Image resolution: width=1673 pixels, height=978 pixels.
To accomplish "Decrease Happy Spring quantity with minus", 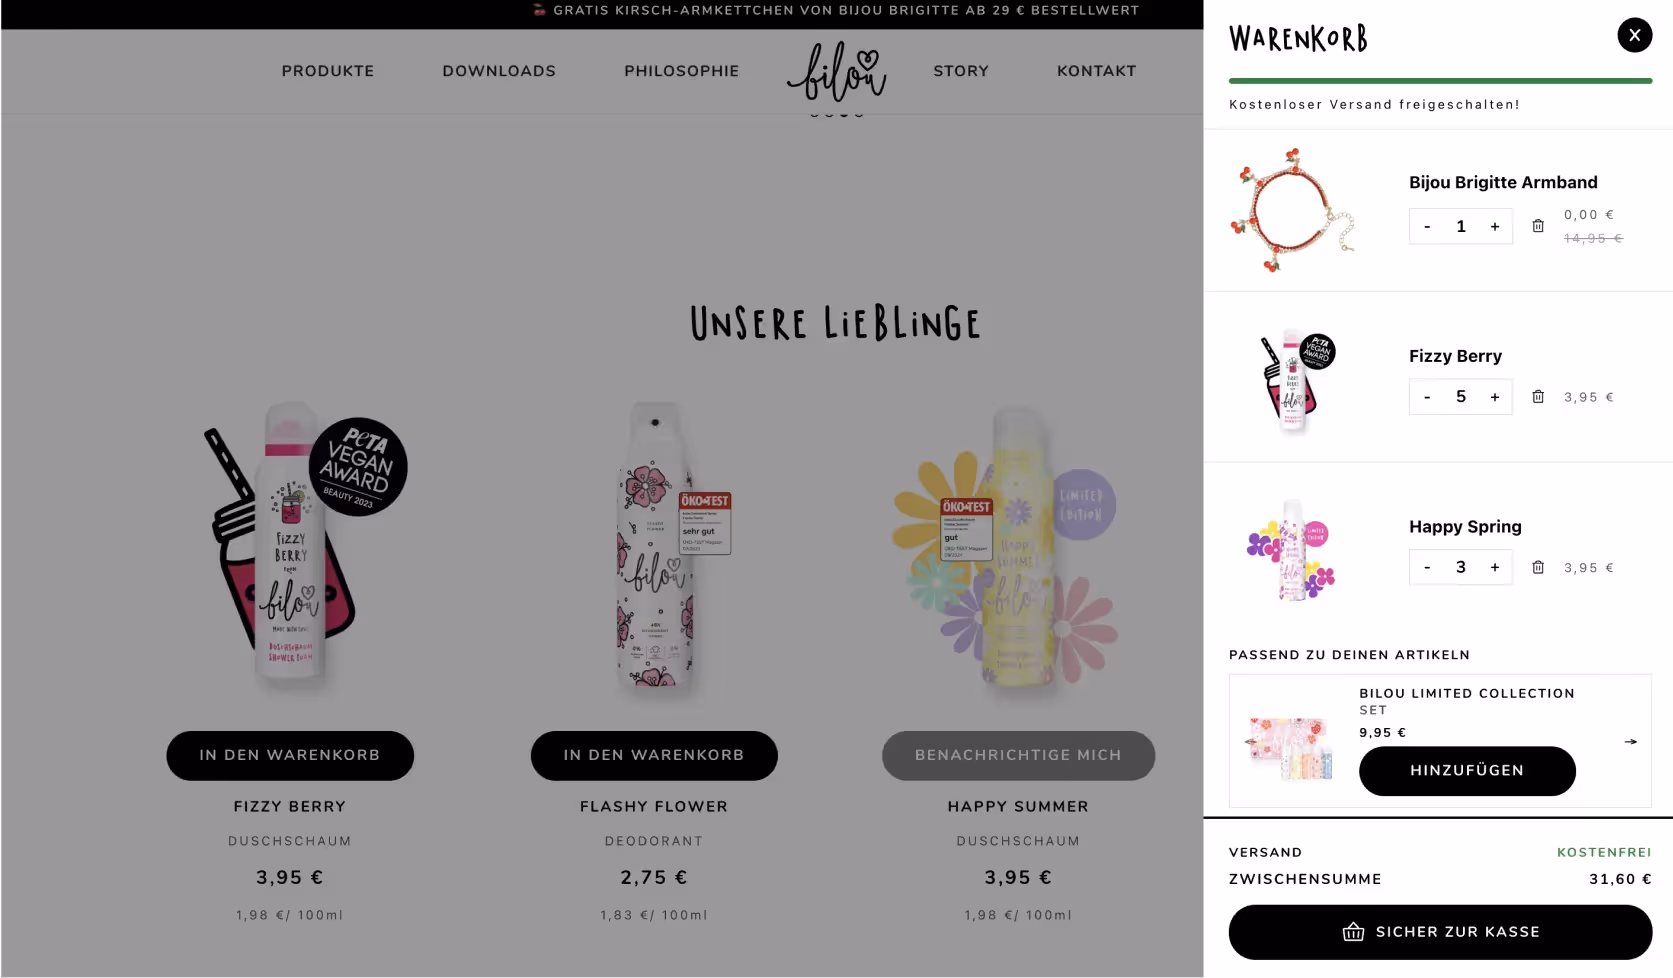I will [x=1427, y=567].
